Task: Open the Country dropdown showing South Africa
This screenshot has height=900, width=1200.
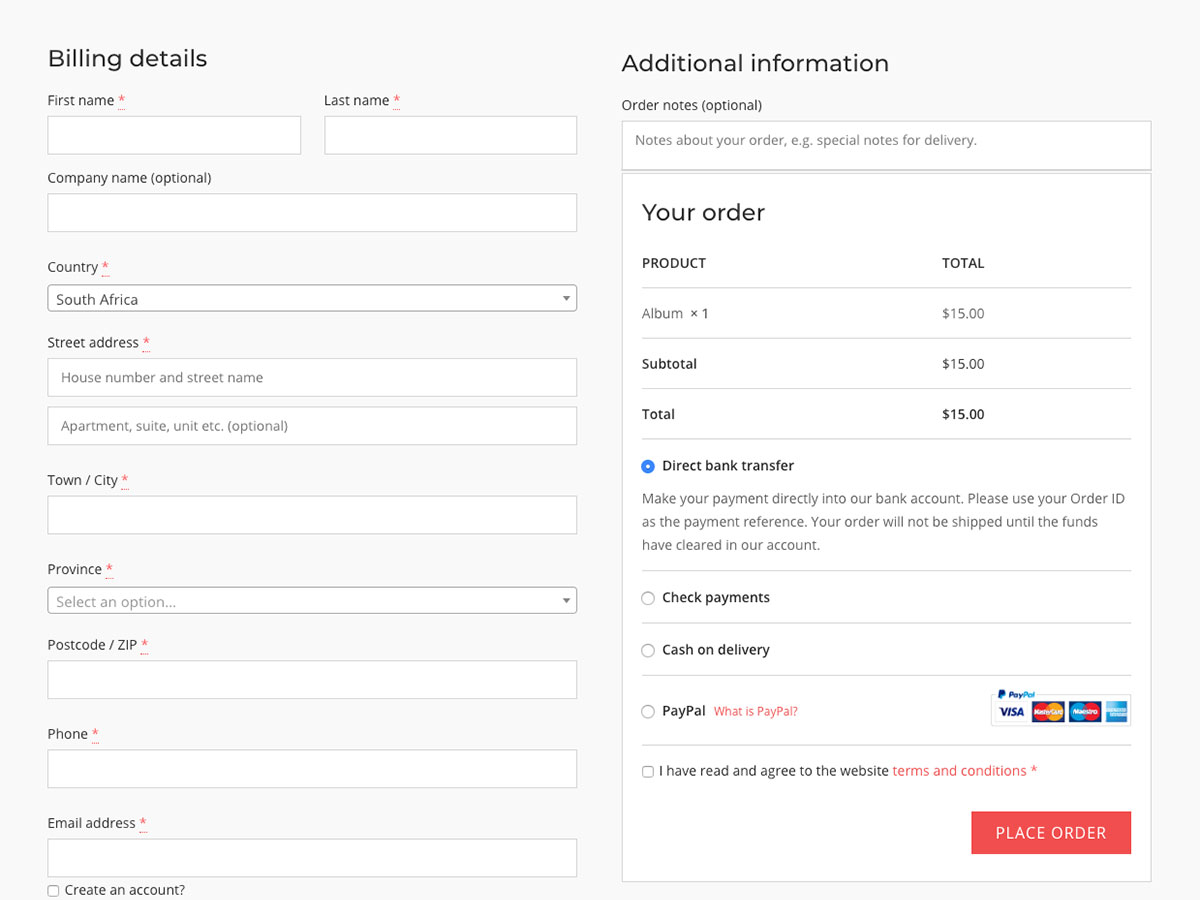Action: (312, 299)
